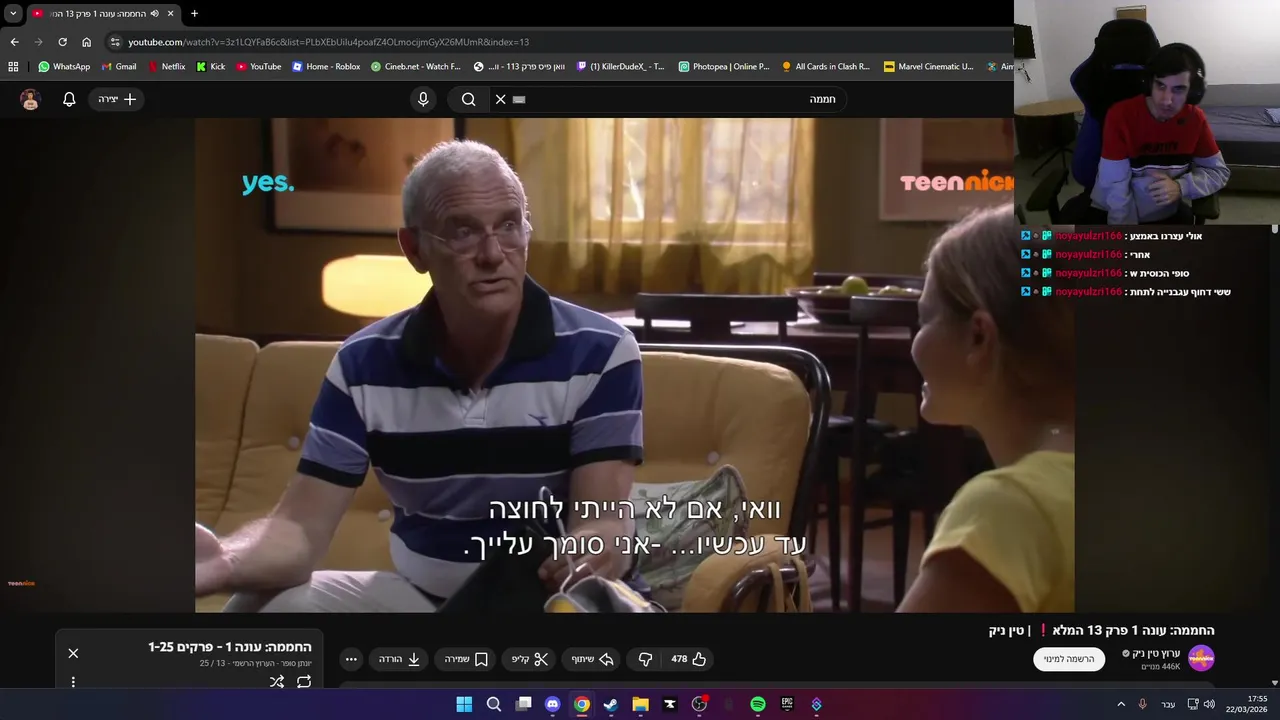Open volume control in system tray

(x=1209, y=704)
